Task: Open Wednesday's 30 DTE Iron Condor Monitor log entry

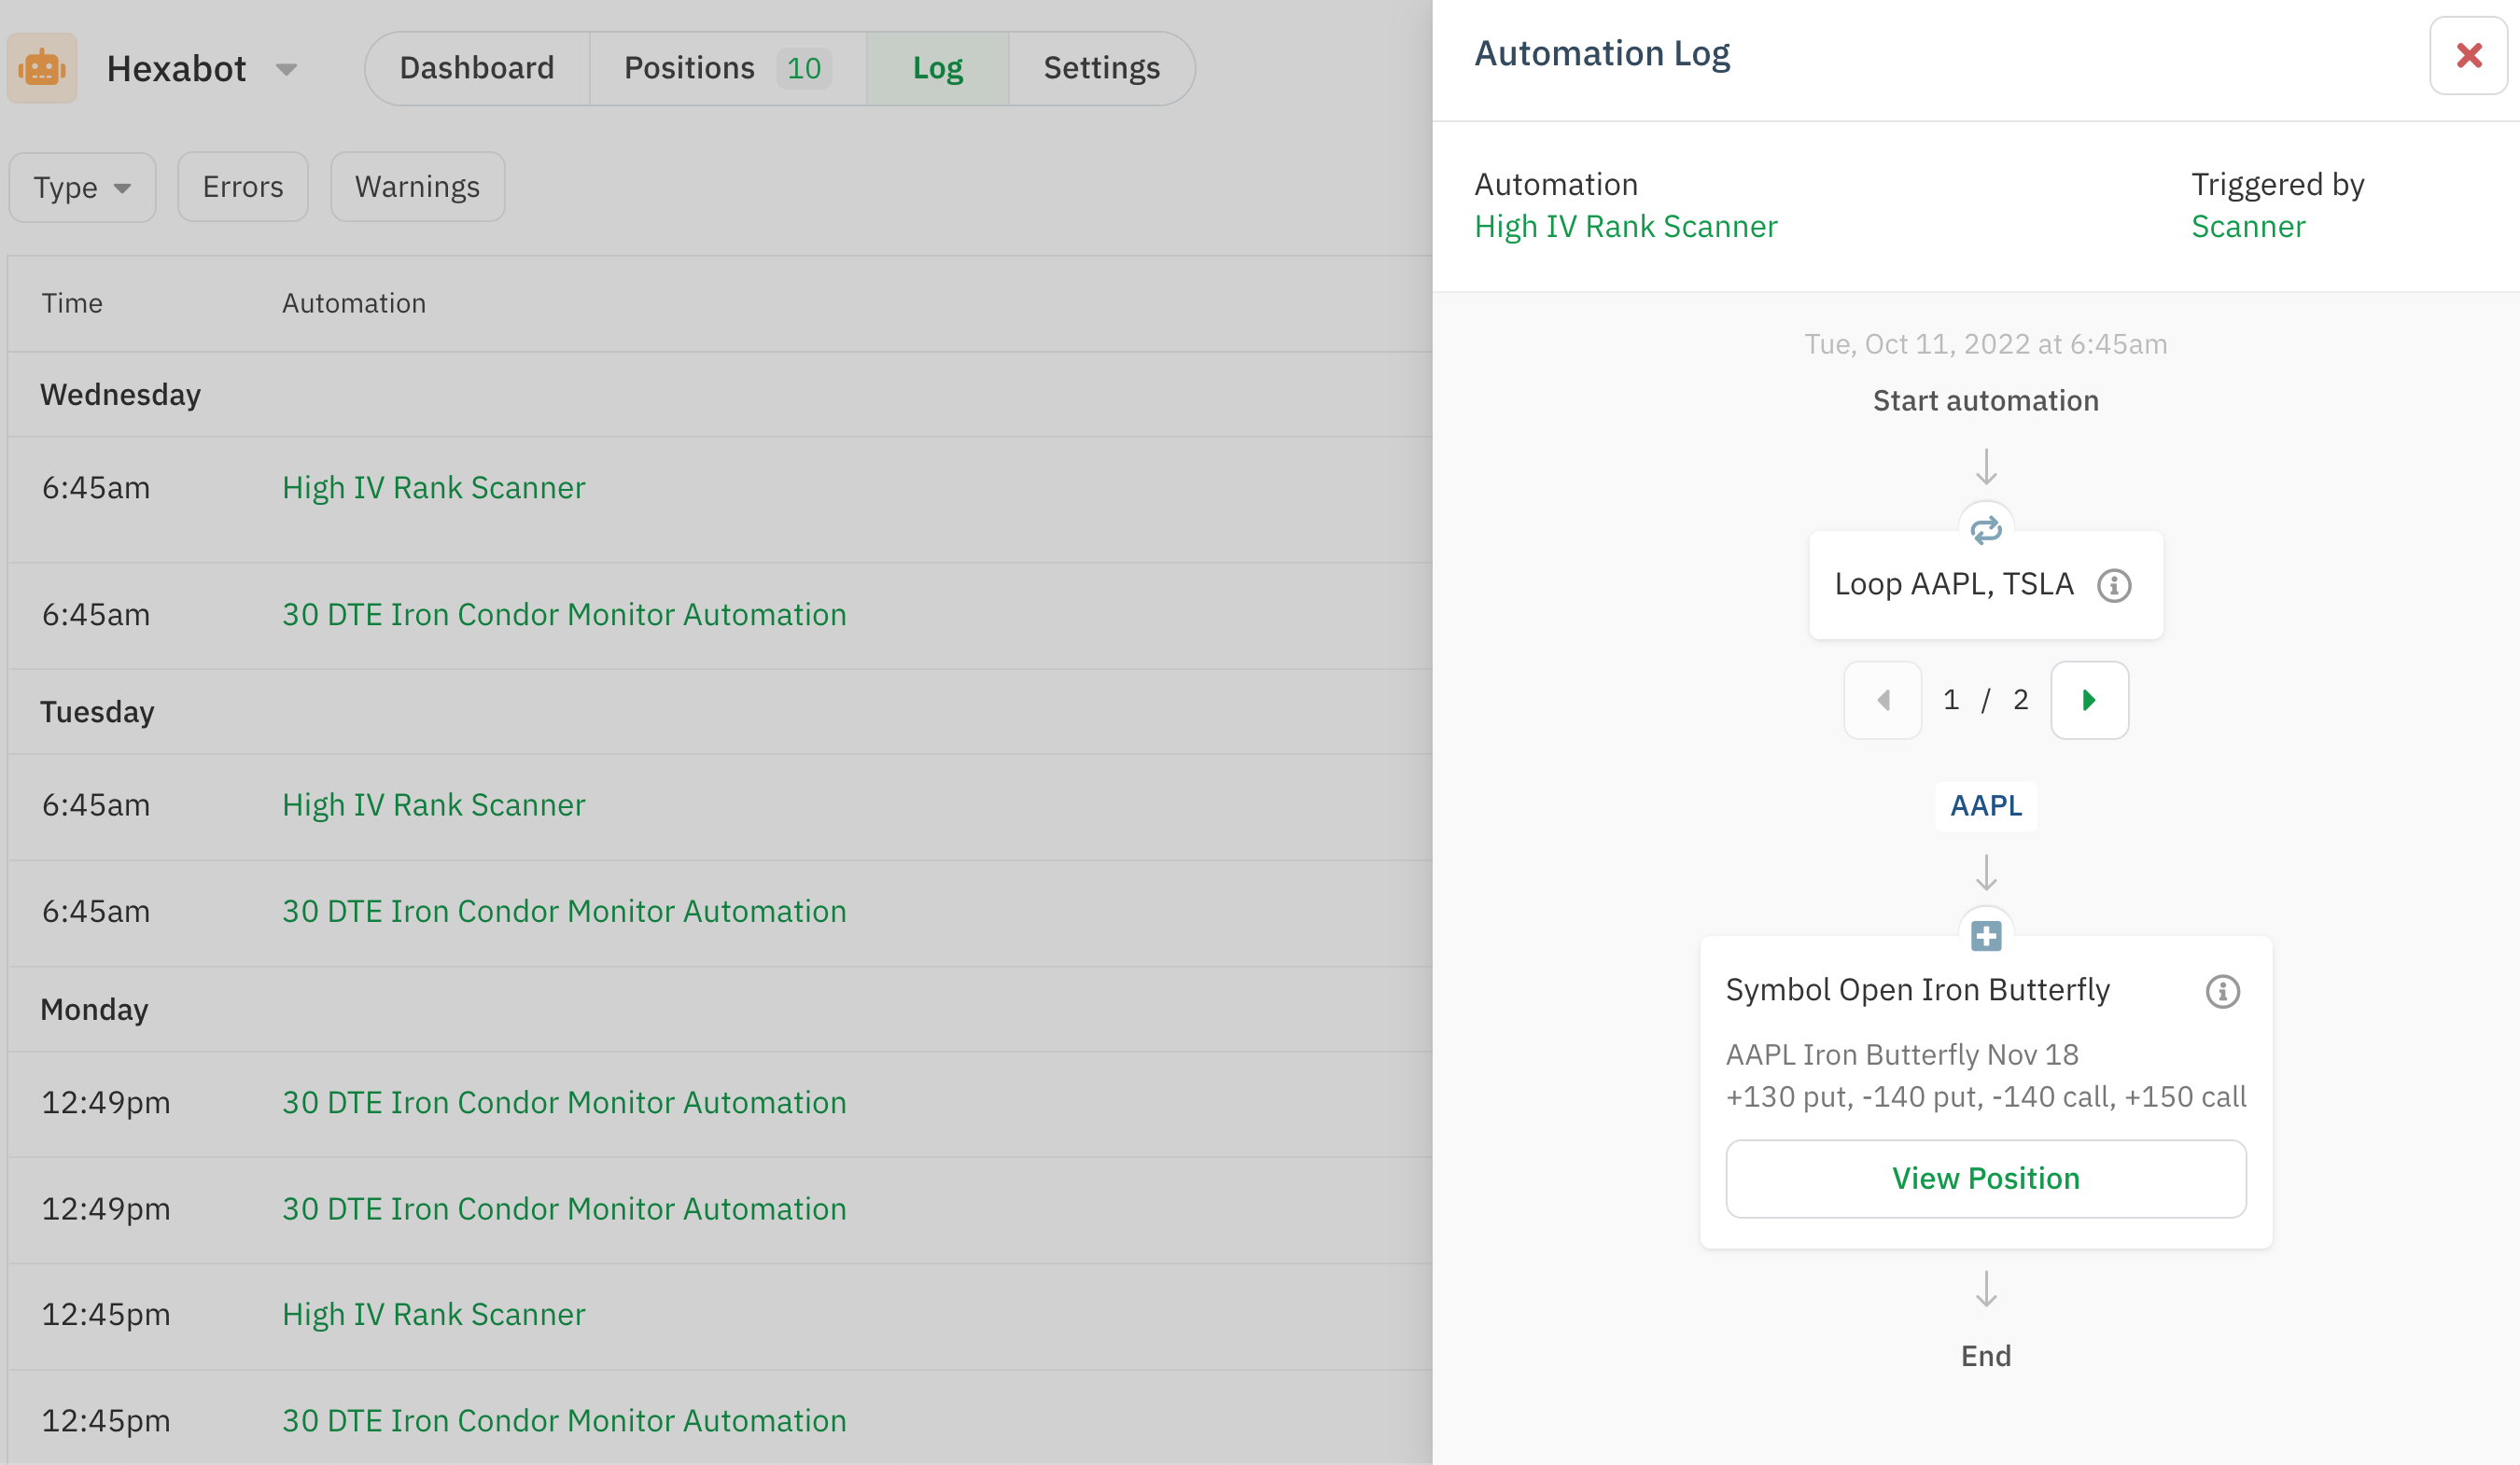Action: (564, 614)
